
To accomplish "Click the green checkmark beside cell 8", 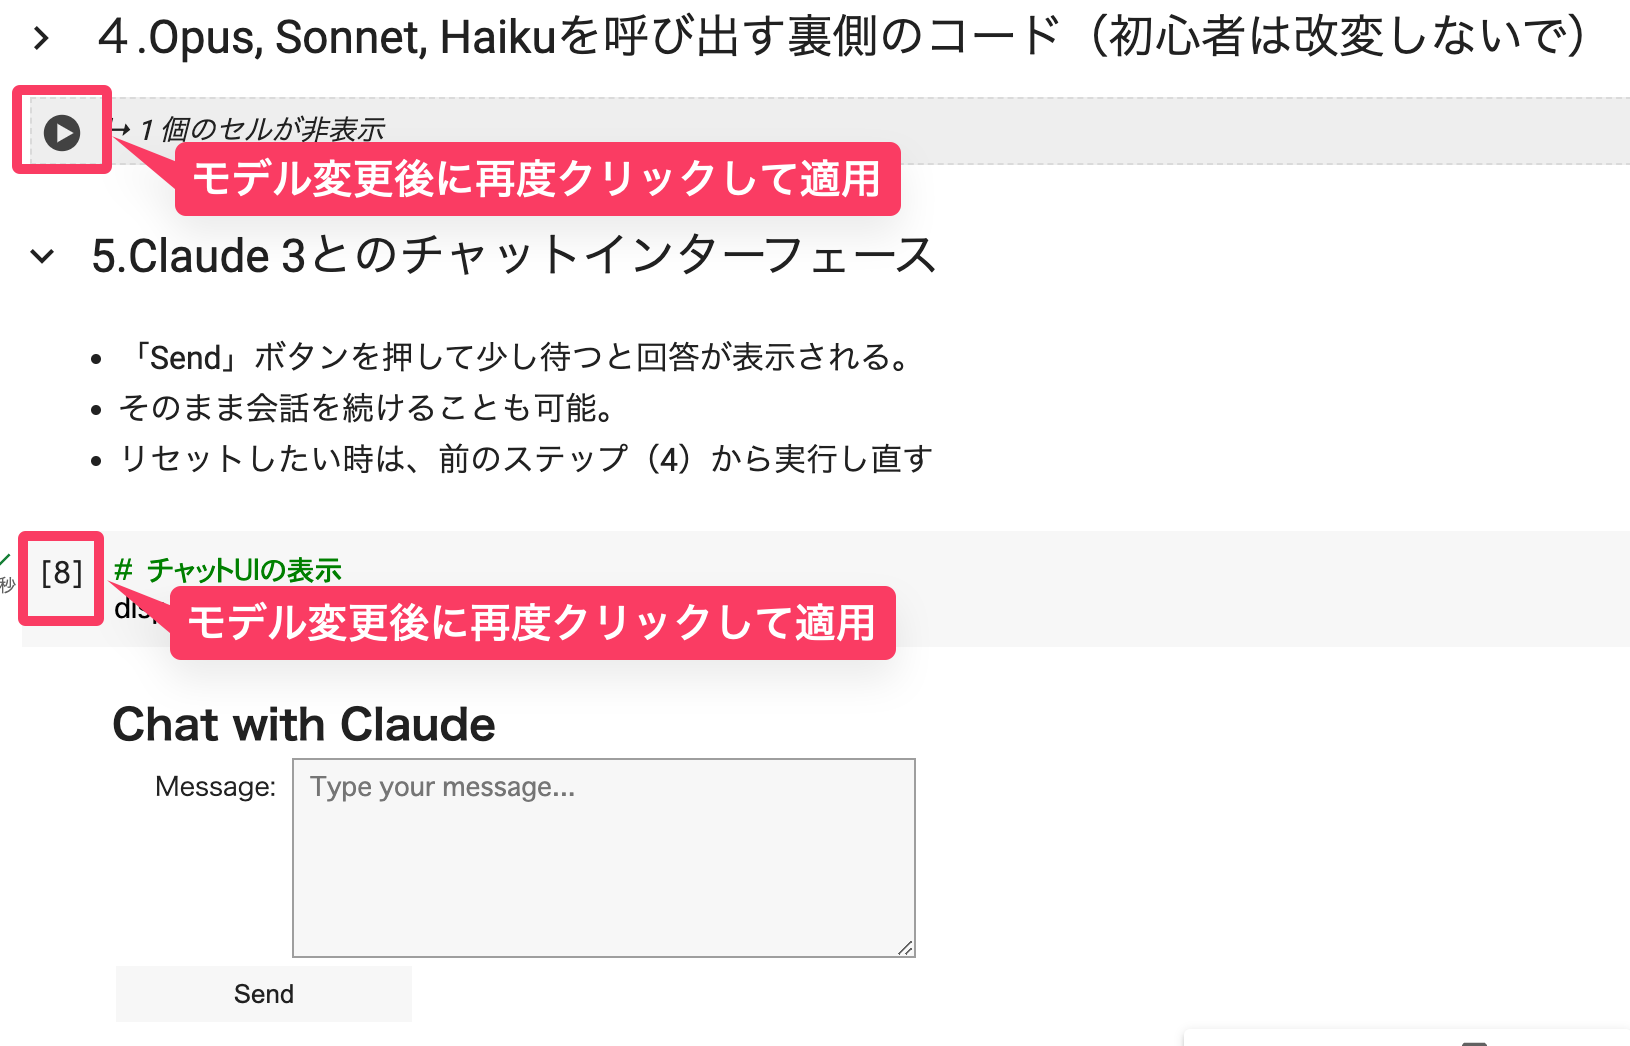I will click(5, 560).
